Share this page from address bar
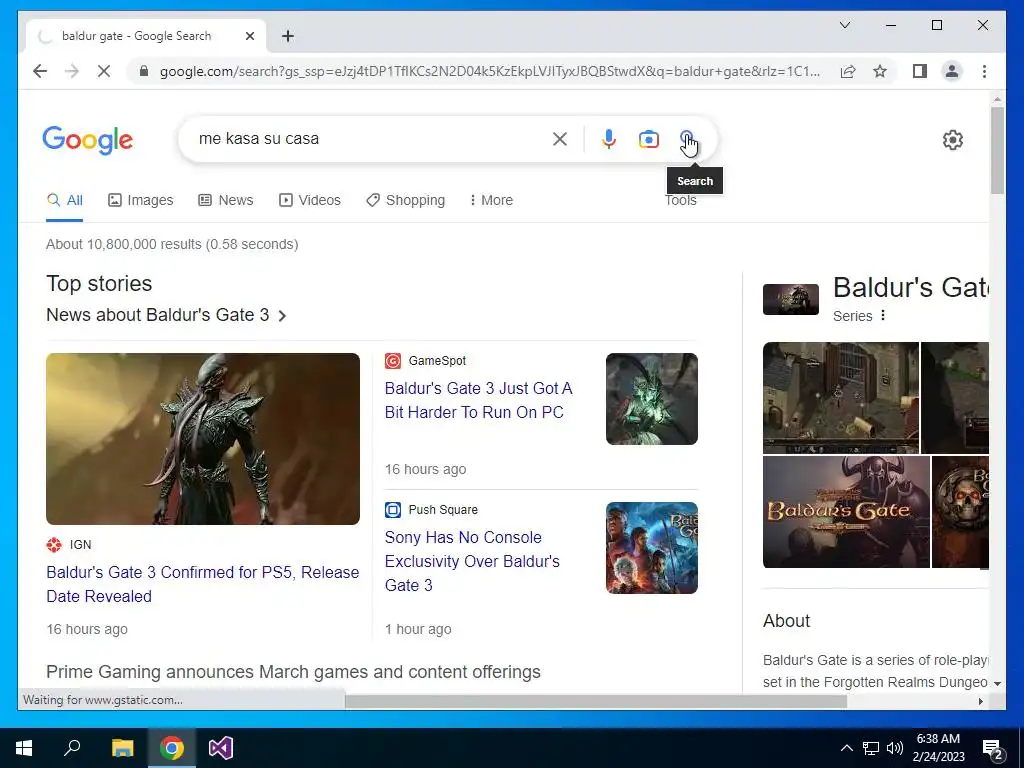The image size is (1024, 768). tap(848, 71)
